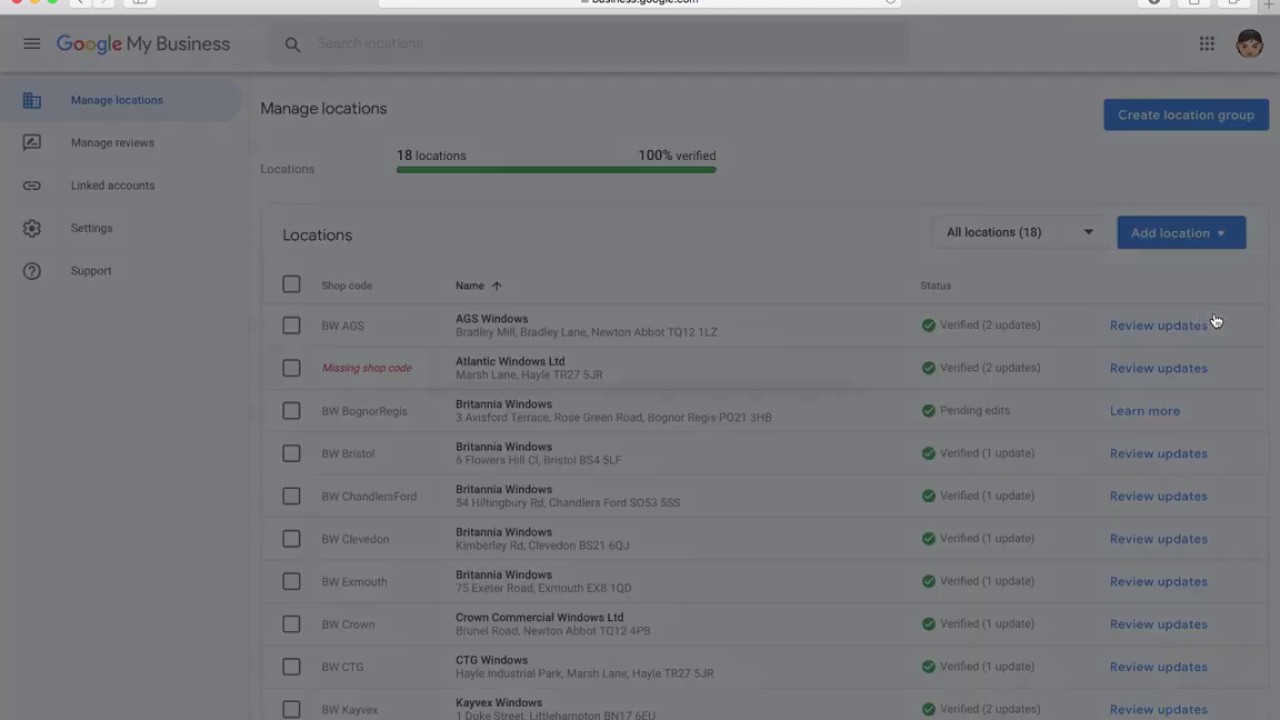The width and height of the screenshot is (1280, 720).
Task: Tick the select-all locations checkbox
Action: click(291, 285)
